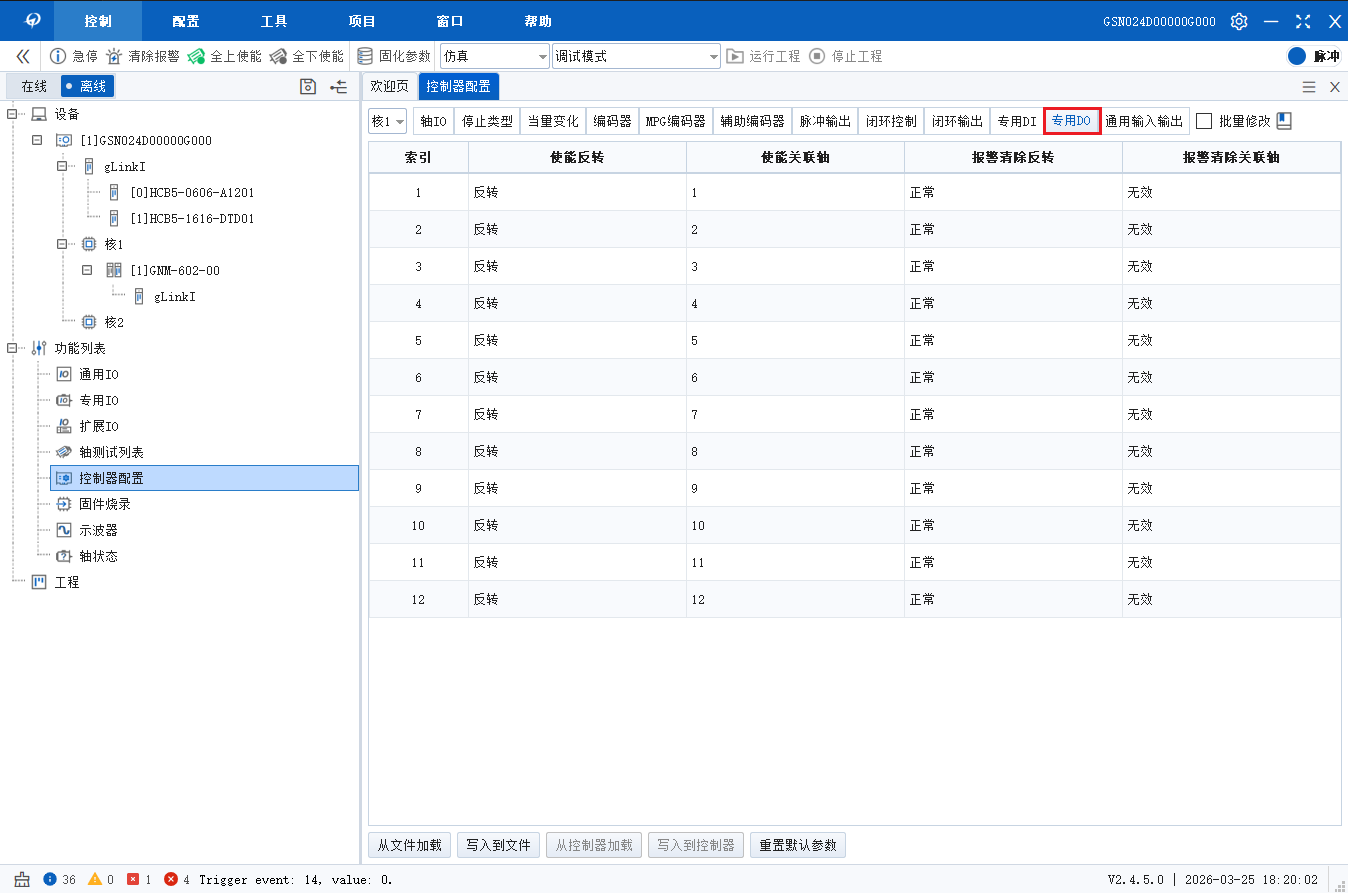Image resolution: width=1348 pixels, height=893 pixels.
Task: Collapse the 功能列表 tree node
Action: pos(13,348)
